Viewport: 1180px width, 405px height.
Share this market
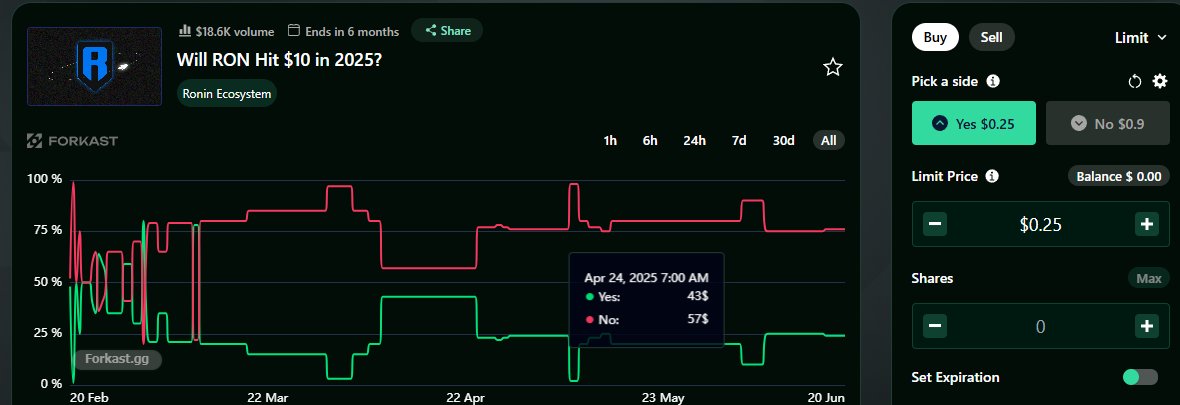[447, 31]
